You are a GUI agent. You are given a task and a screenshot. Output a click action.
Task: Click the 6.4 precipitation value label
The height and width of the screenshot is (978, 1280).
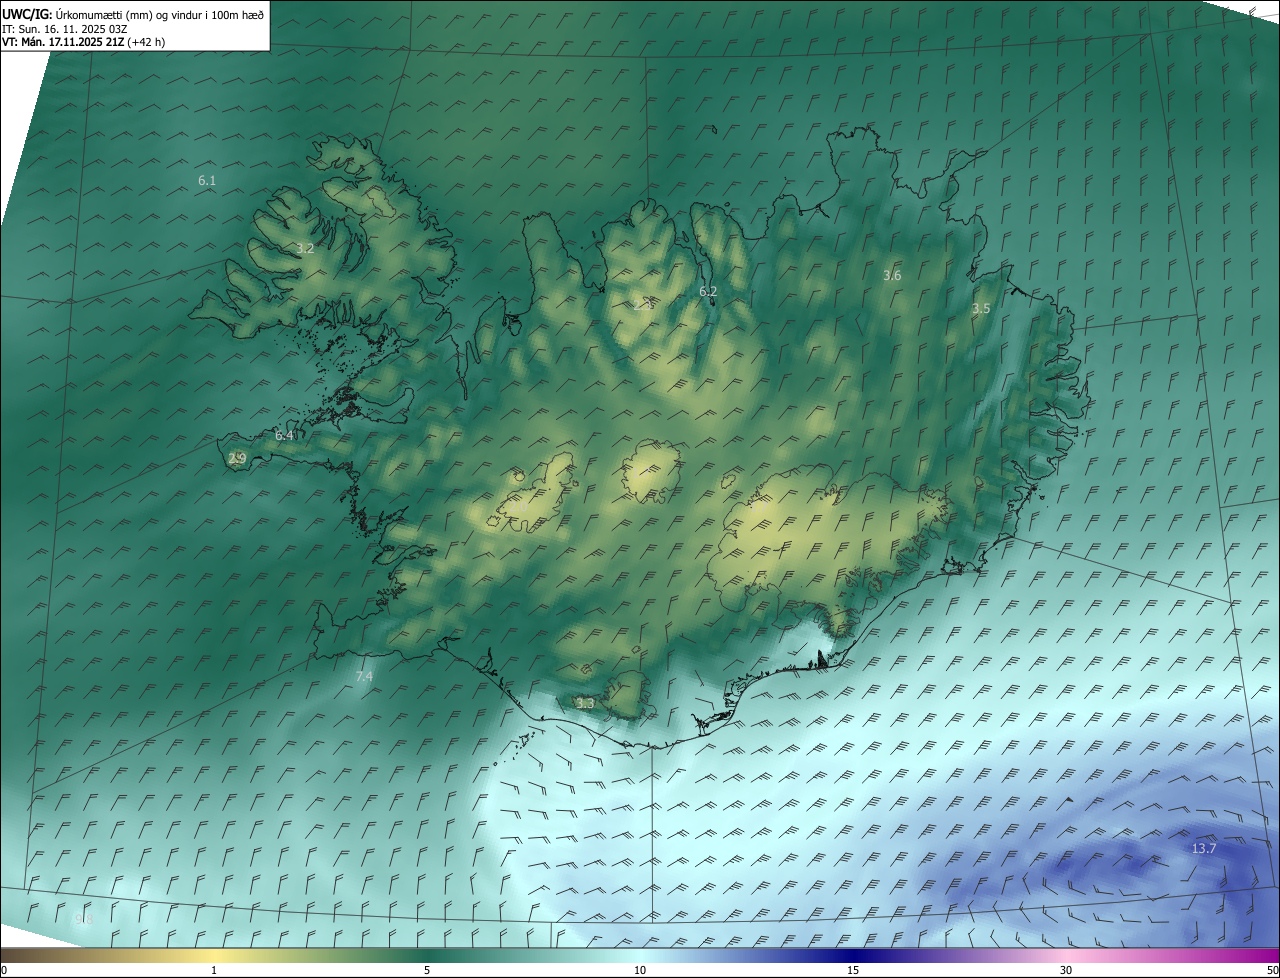(284, 436)
